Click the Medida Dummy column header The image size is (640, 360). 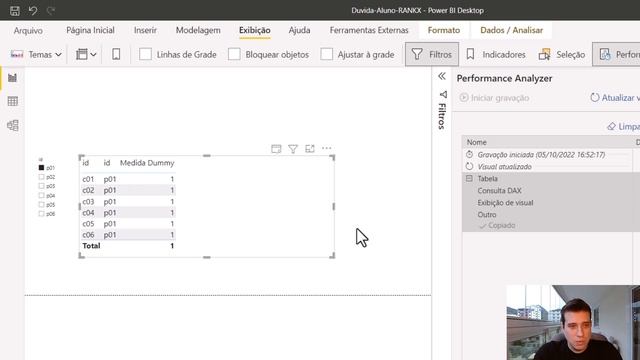[147, 163]
